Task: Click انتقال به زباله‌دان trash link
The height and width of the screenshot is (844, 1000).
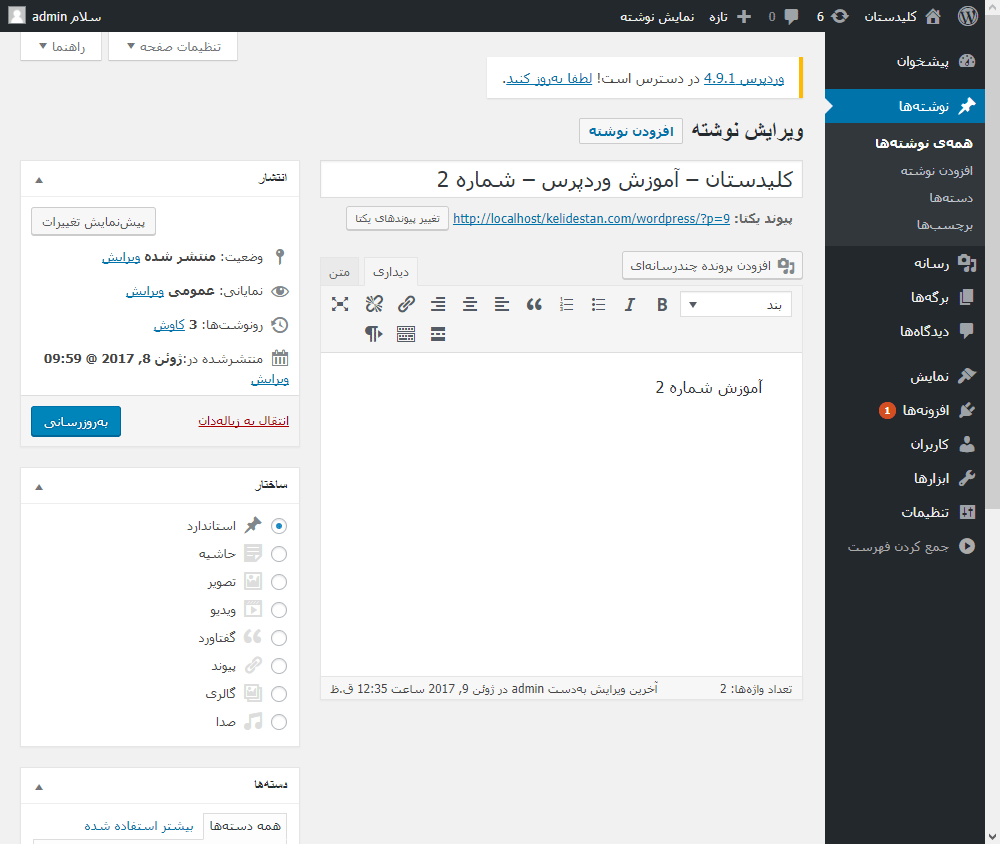Action: [244, 421]
